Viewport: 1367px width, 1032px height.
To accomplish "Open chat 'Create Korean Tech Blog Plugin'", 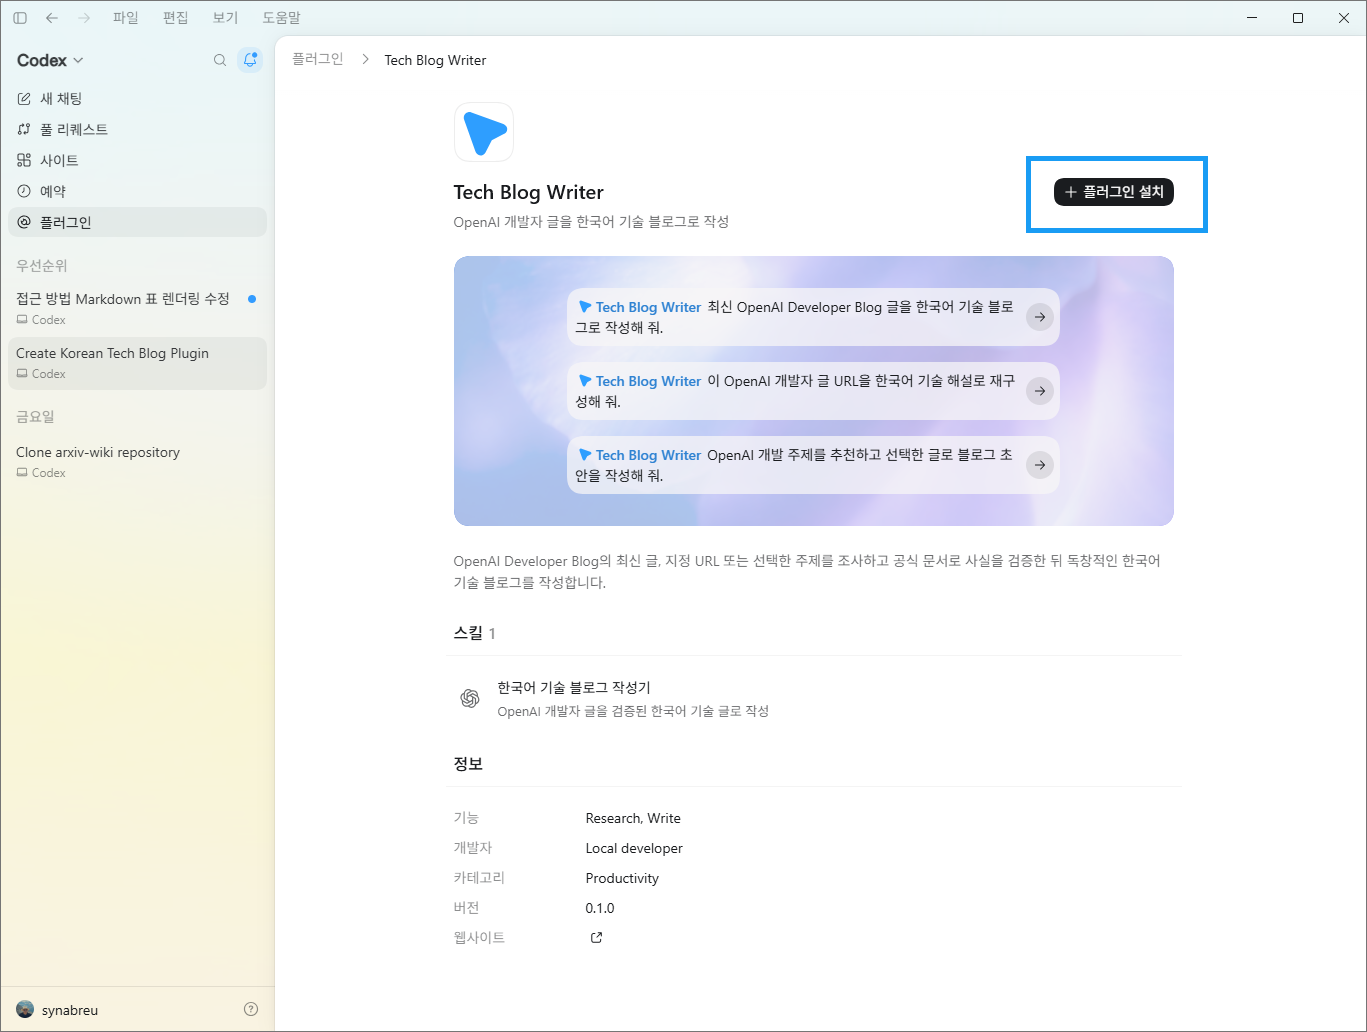I will click(x=137, y=362).
